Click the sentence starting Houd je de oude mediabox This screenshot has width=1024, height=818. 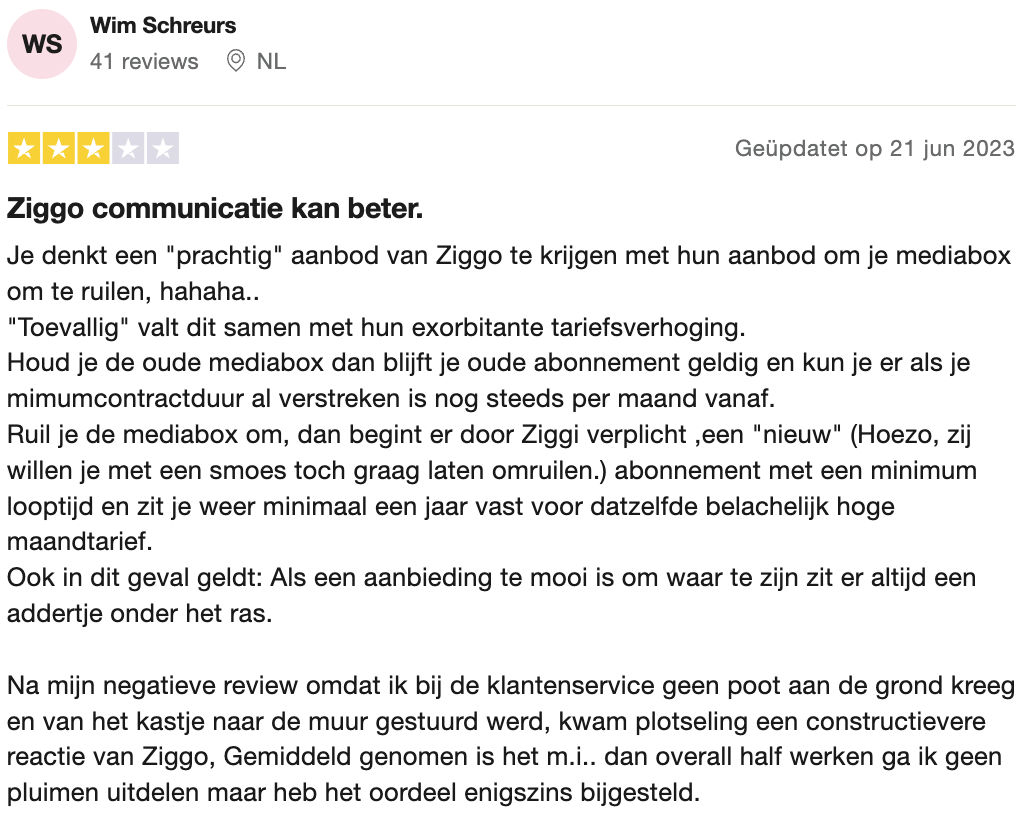pyautogui.click(x=488, y=381)
